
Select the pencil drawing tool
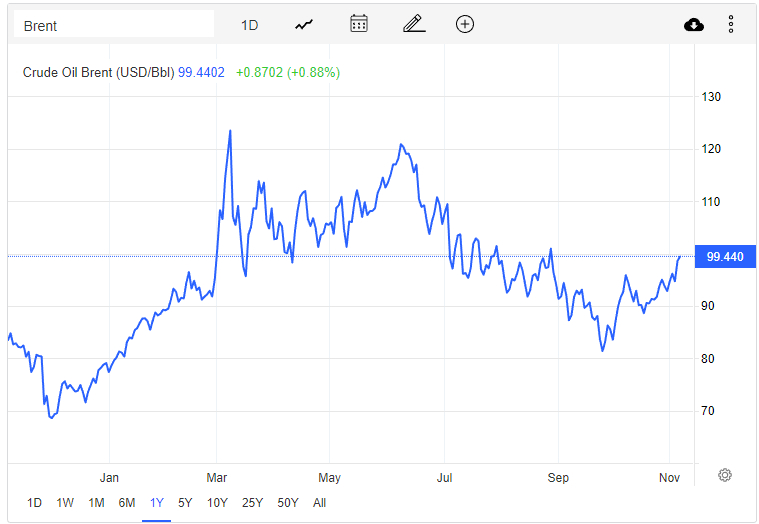point(414,24)
